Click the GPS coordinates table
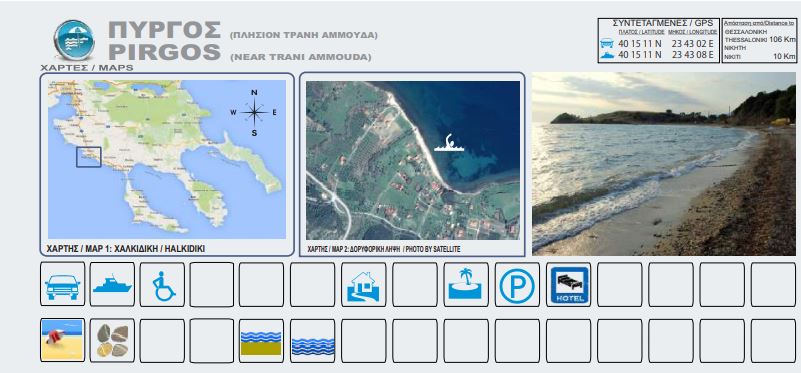Viewport: 801px width, 373px height. [x=658, y=40]
